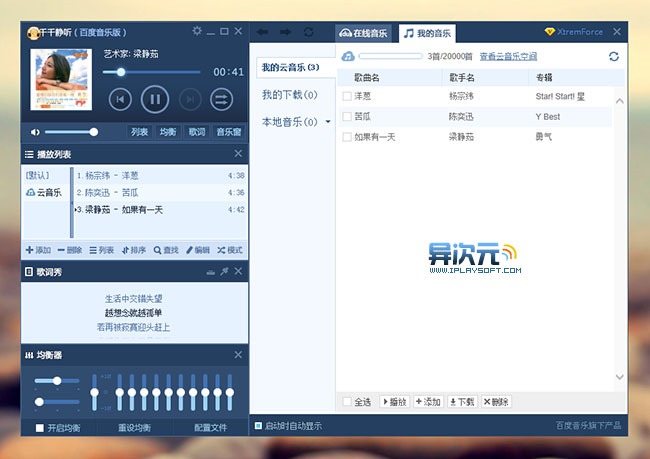
Task: Click the 添加 button below song list
Action: point(428,401)
